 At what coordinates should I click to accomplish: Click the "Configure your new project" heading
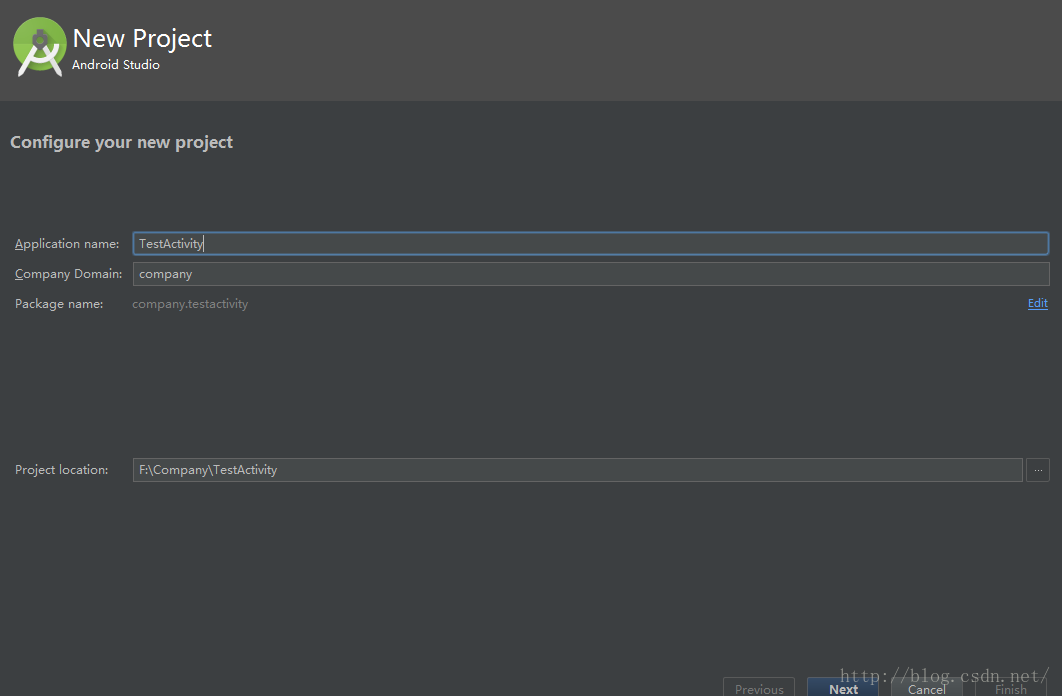(121, 143)
